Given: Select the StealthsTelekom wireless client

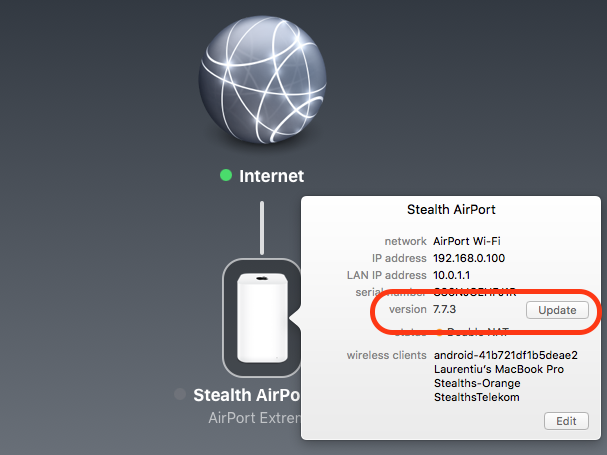Looking at the screenshot, I should coord(477,397).
